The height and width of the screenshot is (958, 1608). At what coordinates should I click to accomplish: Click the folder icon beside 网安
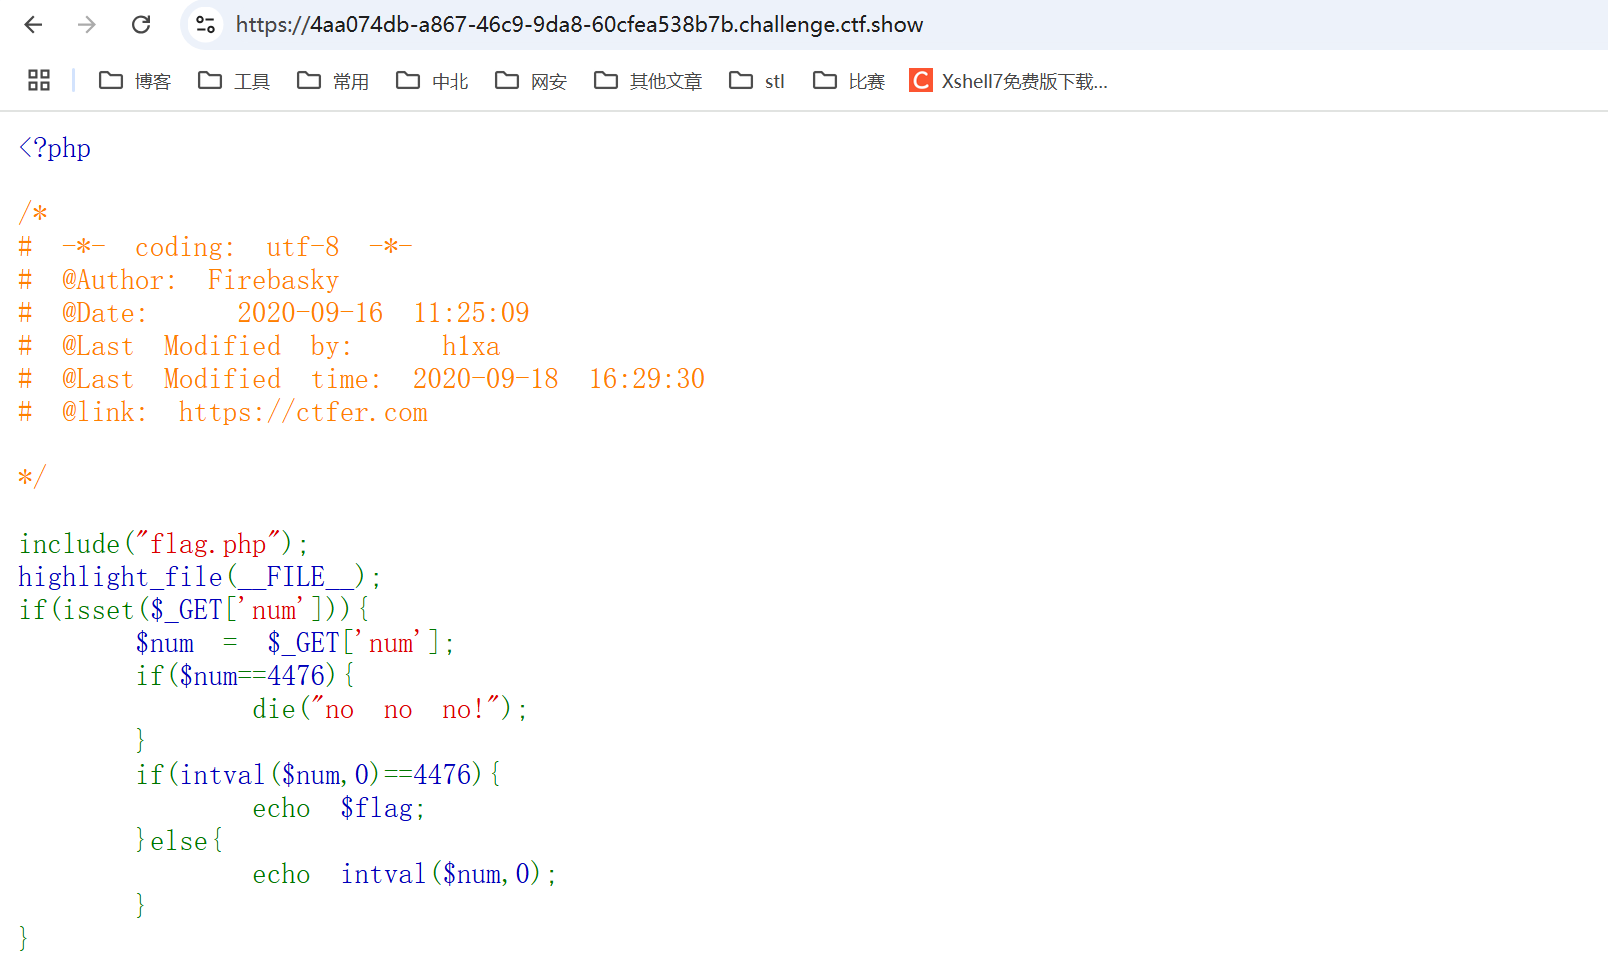tap(506, 80)
